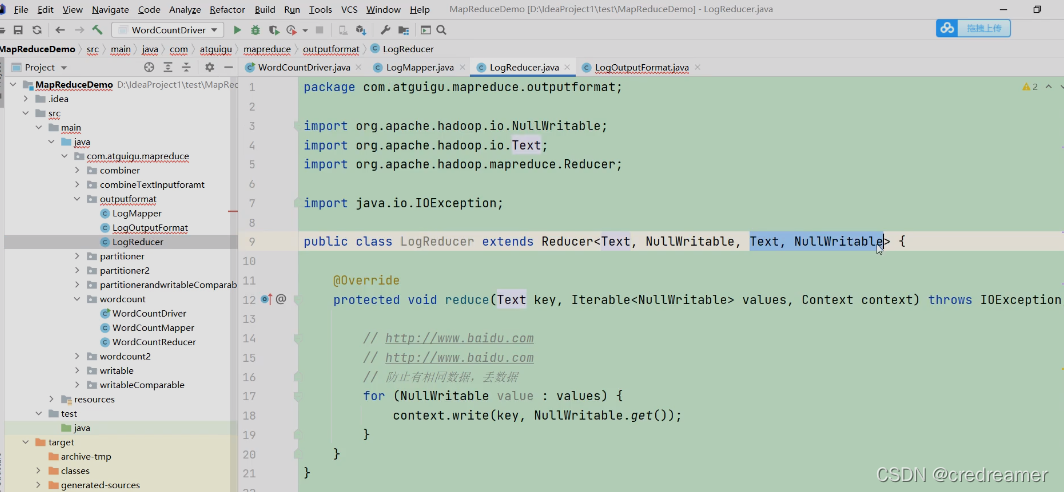Run with coverage using the shield icon
The height and width of the screenshot is (492, 1064).
(273, 30)
